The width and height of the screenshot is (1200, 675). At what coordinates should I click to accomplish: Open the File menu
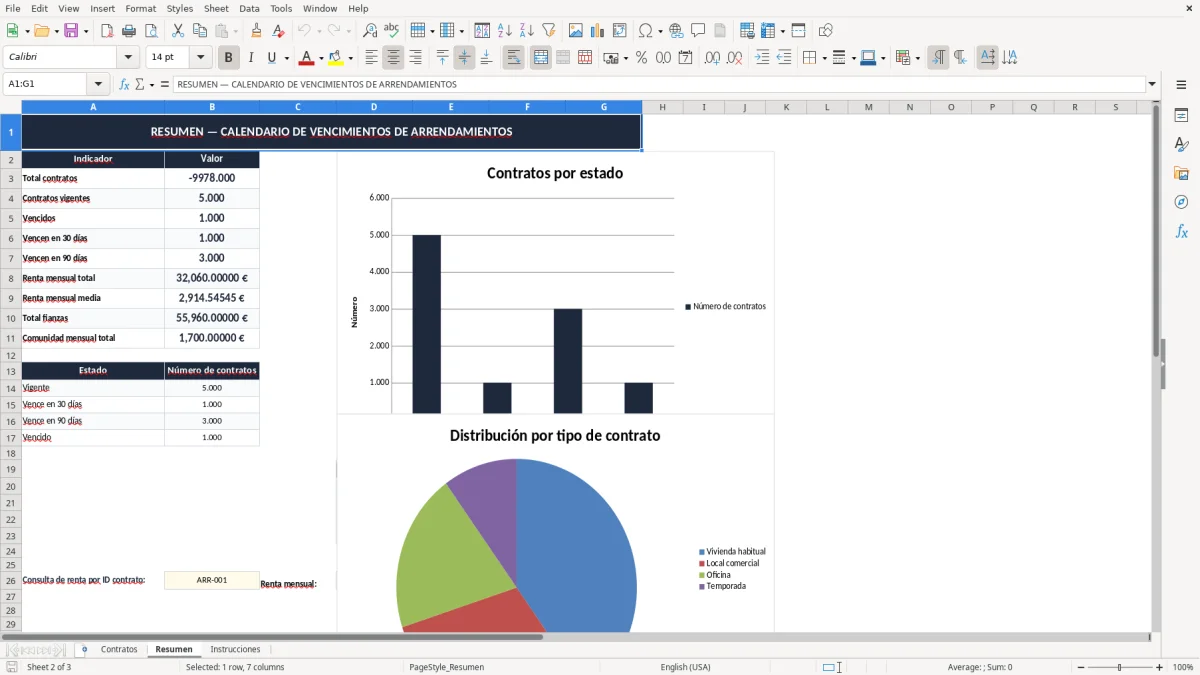coord(13,8)
